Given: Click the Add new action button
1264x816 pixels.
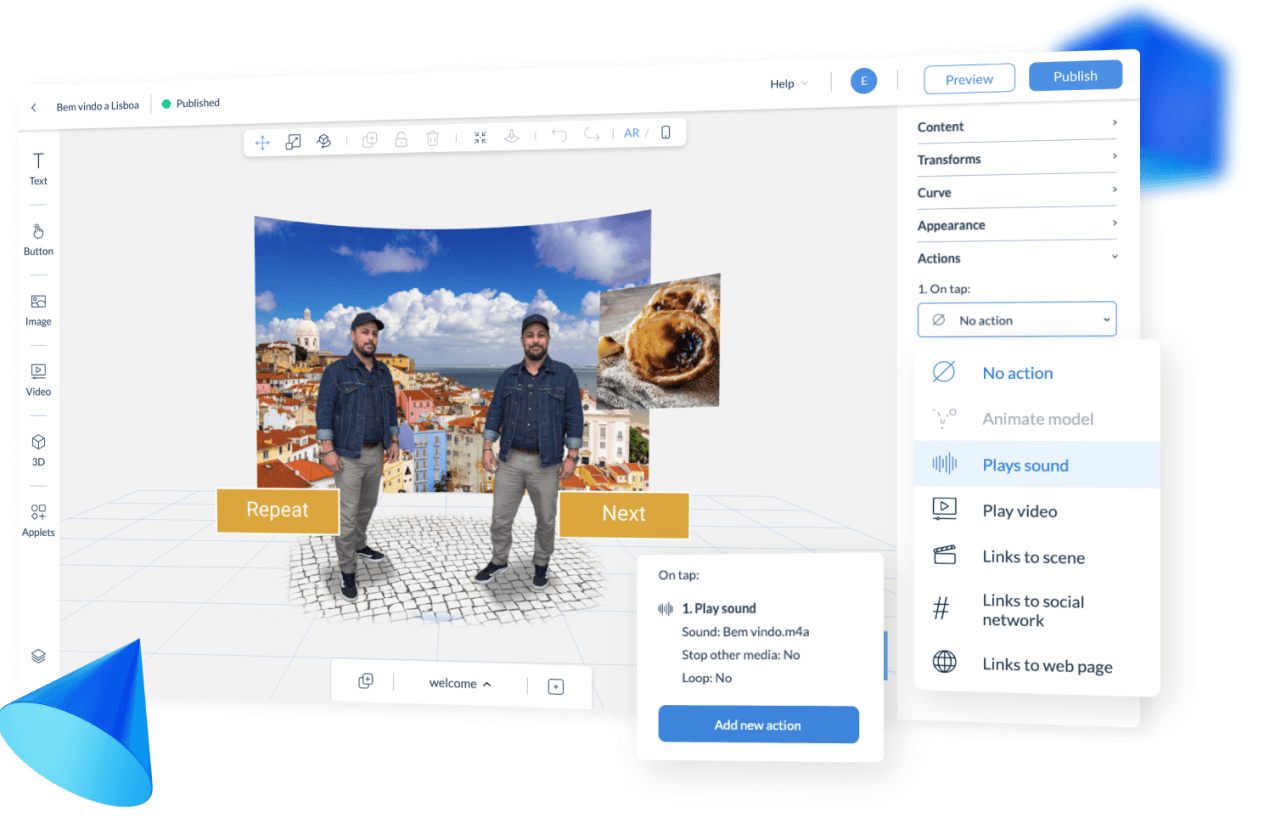Looking at the screenshot, I should 758,725.
